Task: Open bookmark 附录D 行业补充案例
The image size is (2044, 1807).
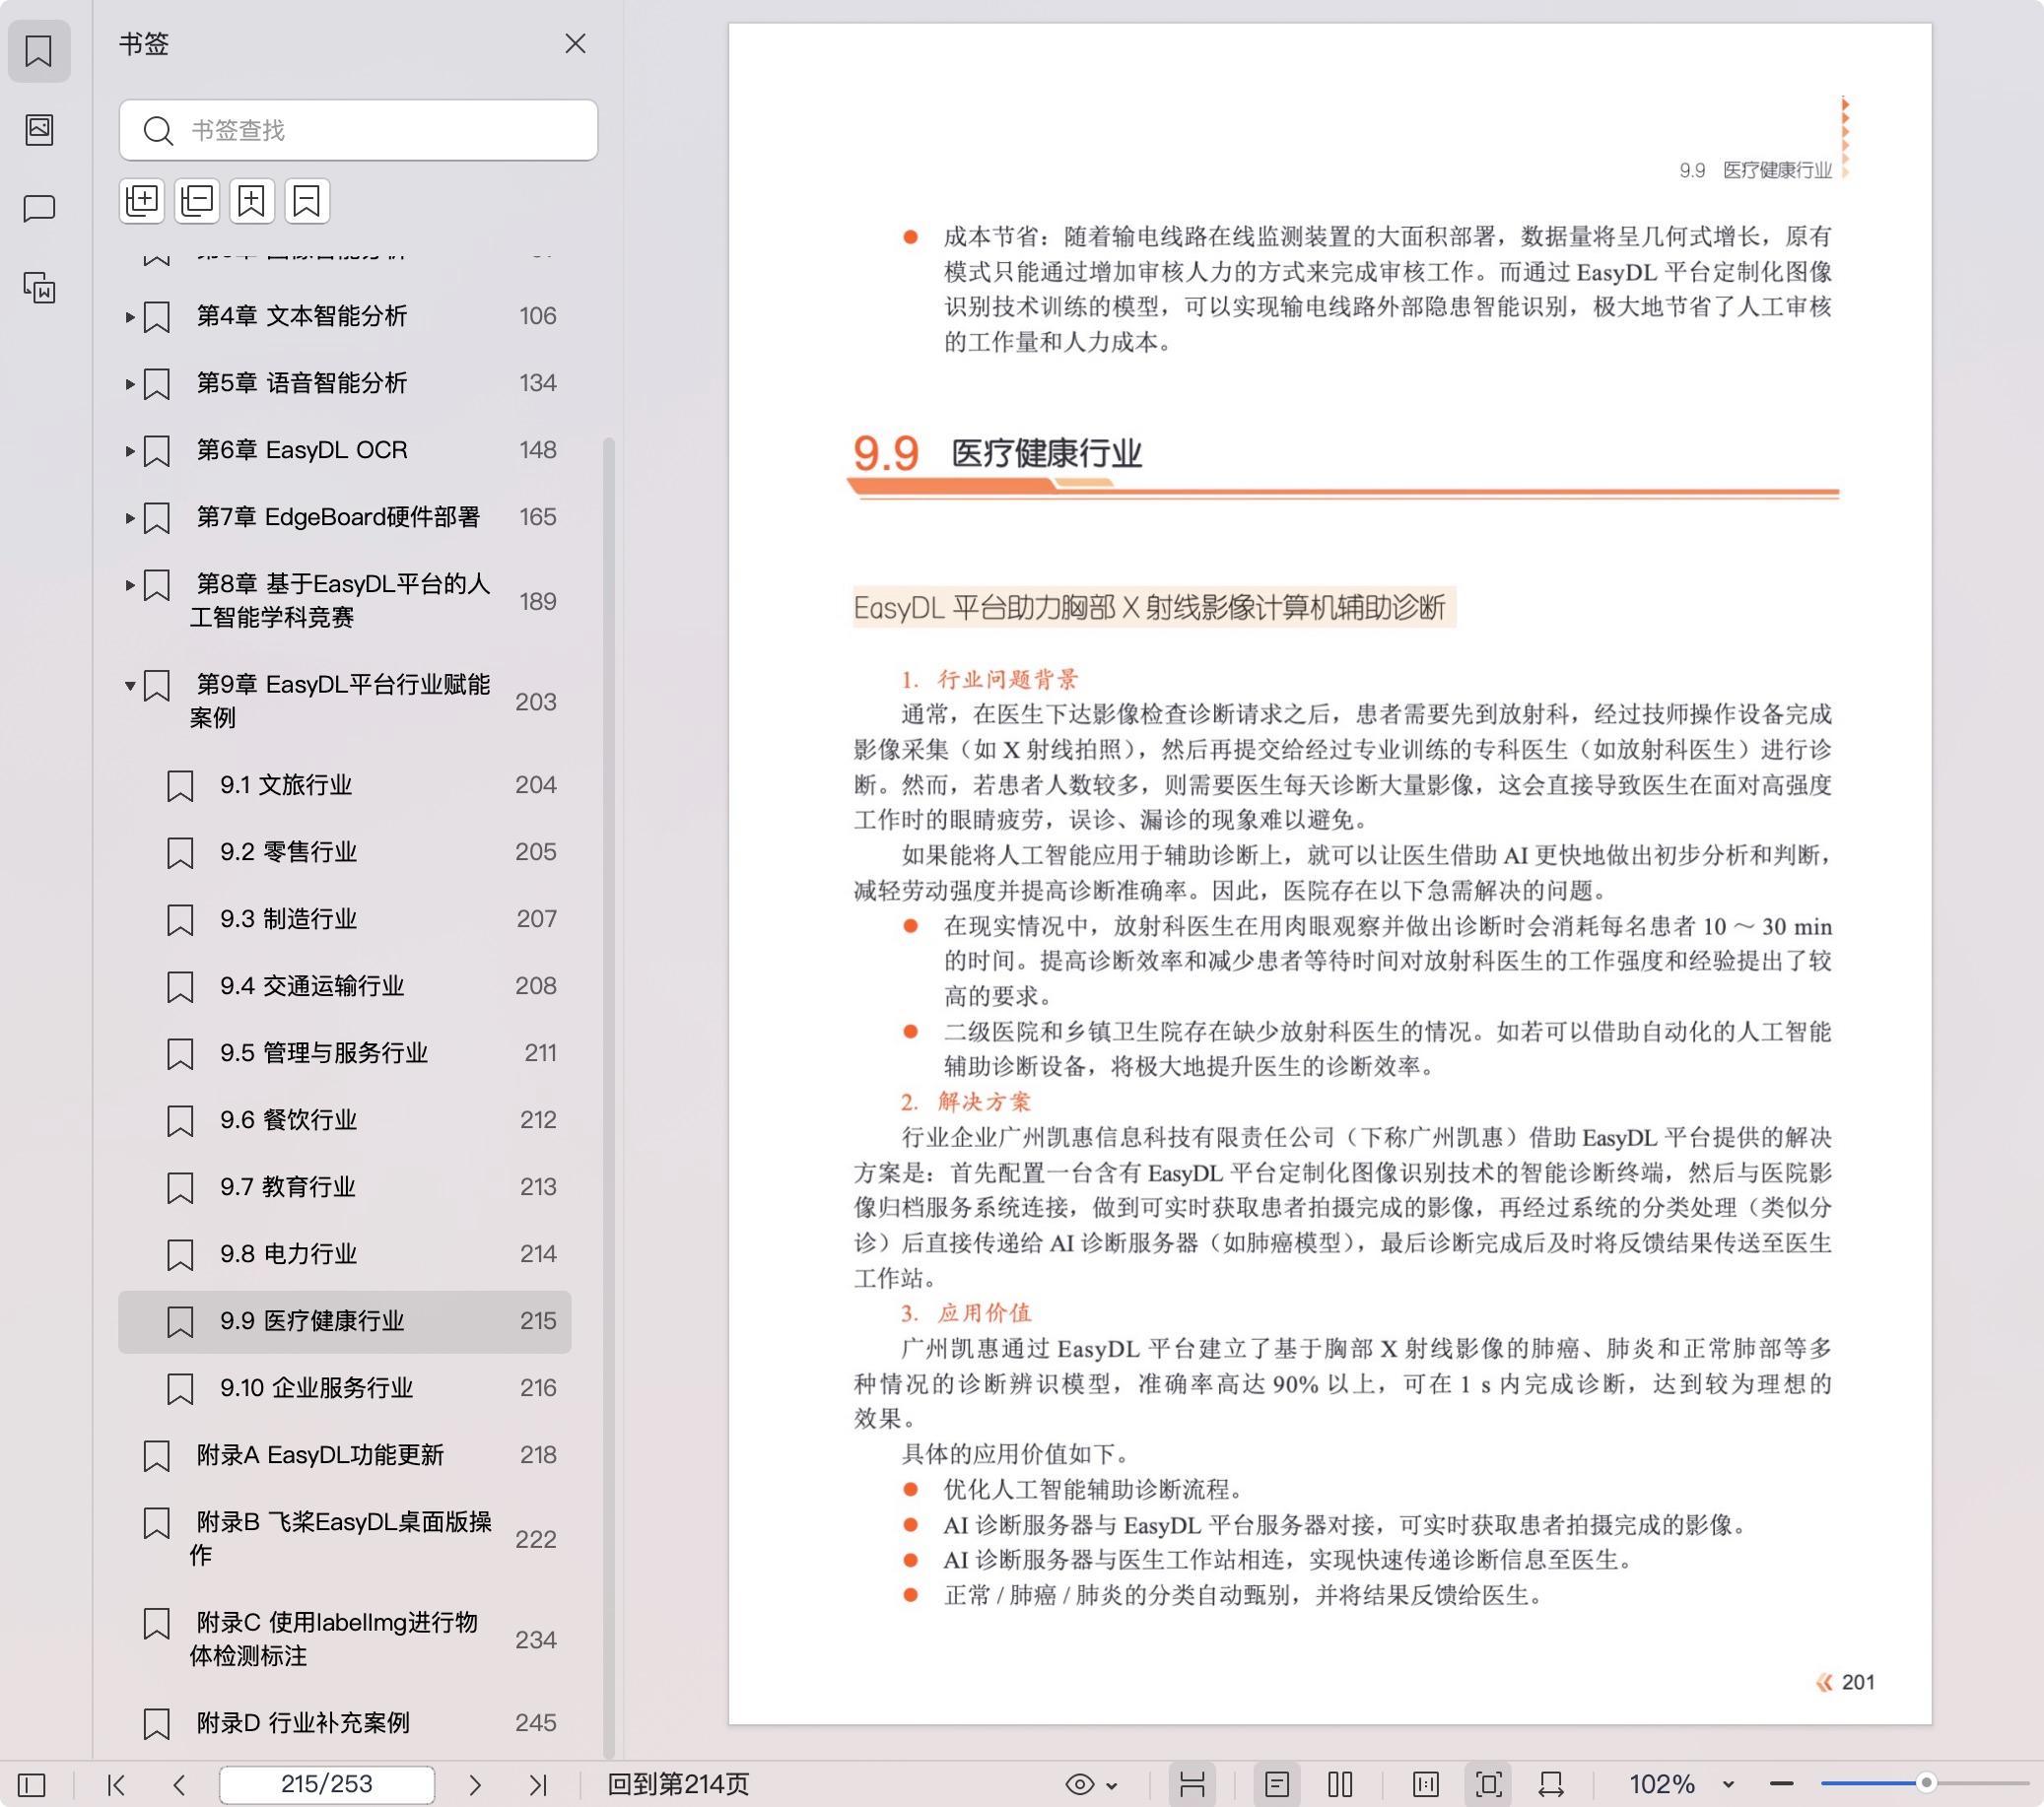Action: 302,1723
